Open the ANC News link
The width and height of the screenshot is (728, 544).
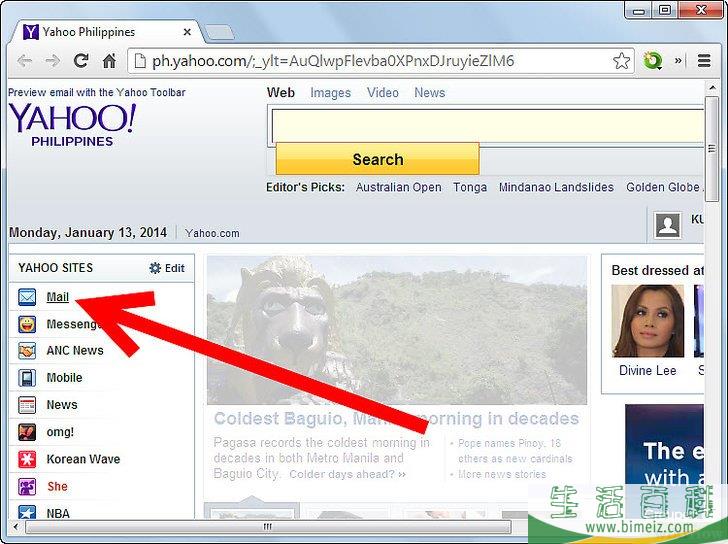[x=75, y=350]
